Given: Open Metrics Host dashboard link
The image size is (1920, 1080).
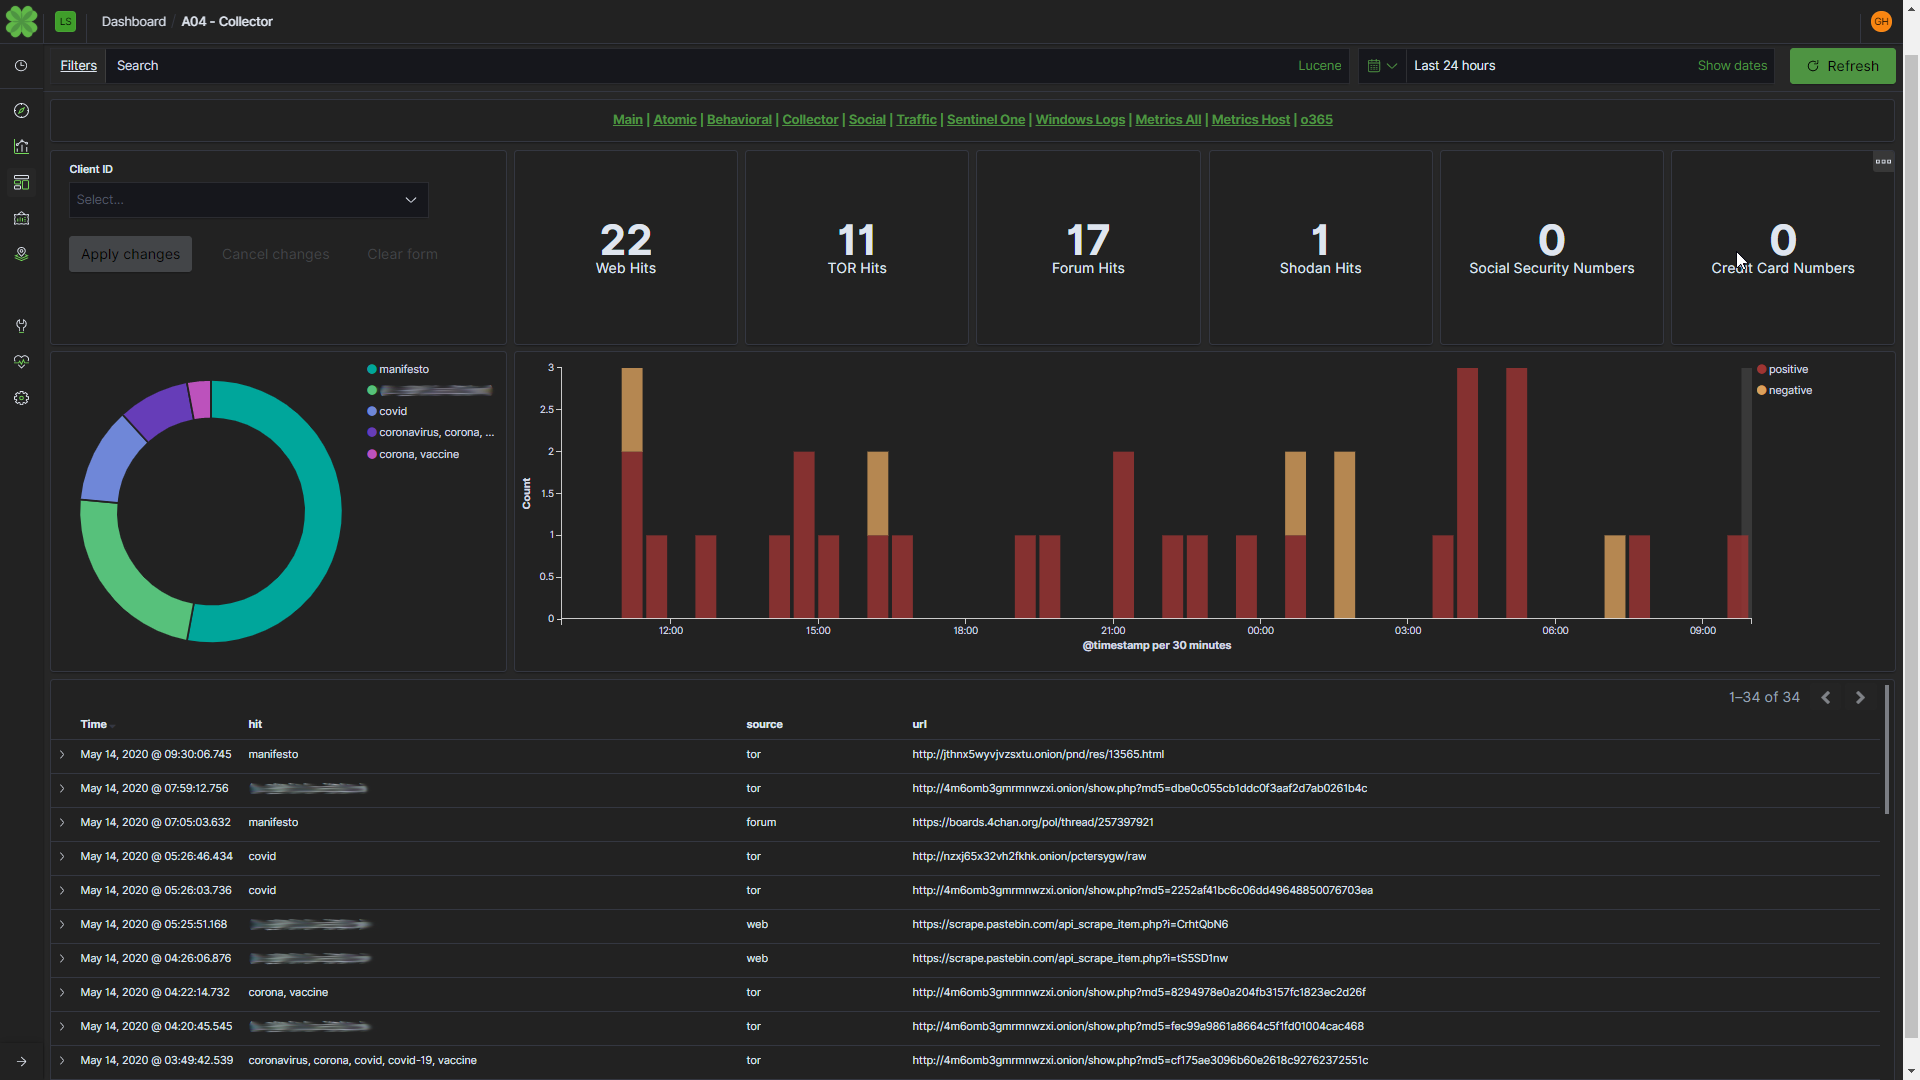Looking at the screenshot, I should pos(1251,120).
